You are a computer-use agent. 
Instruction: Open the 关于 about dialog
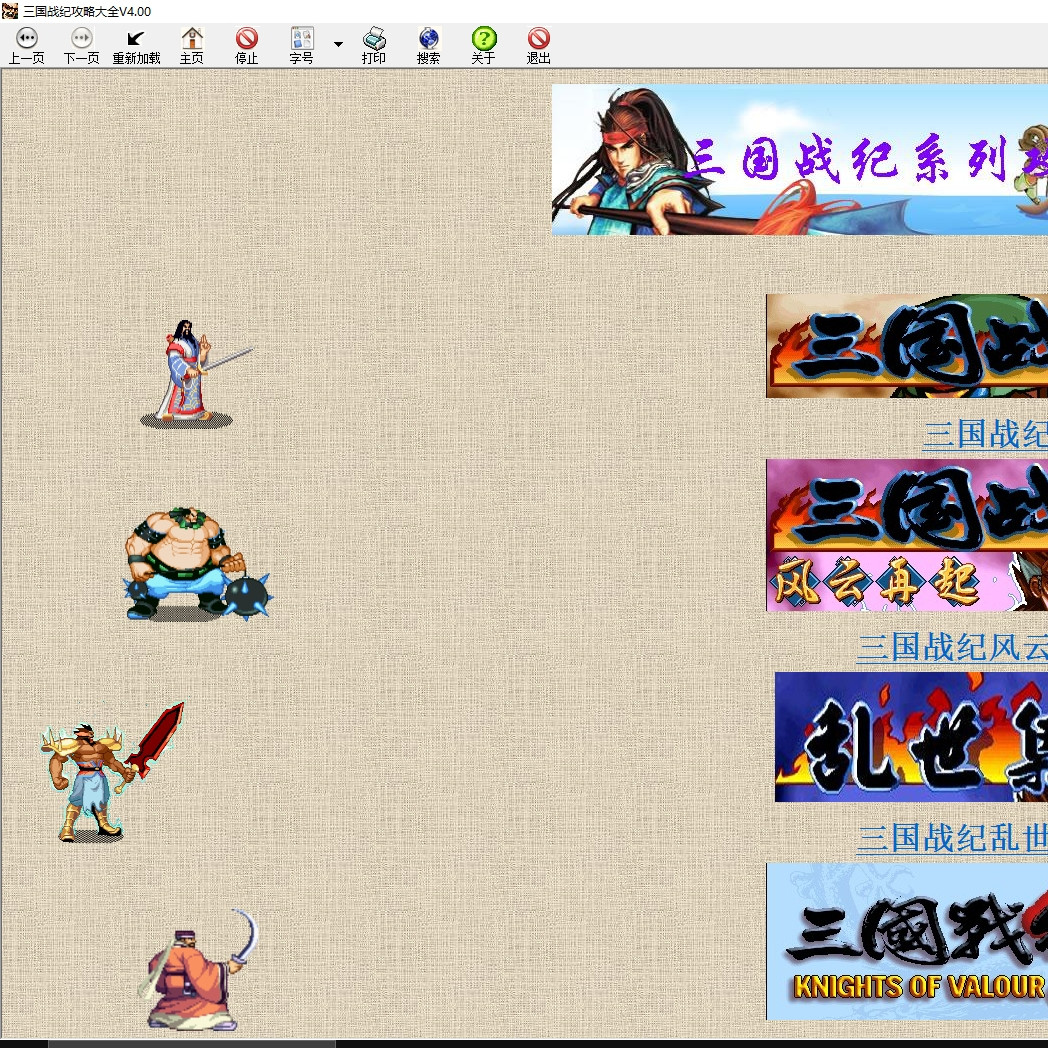(483, 45)
